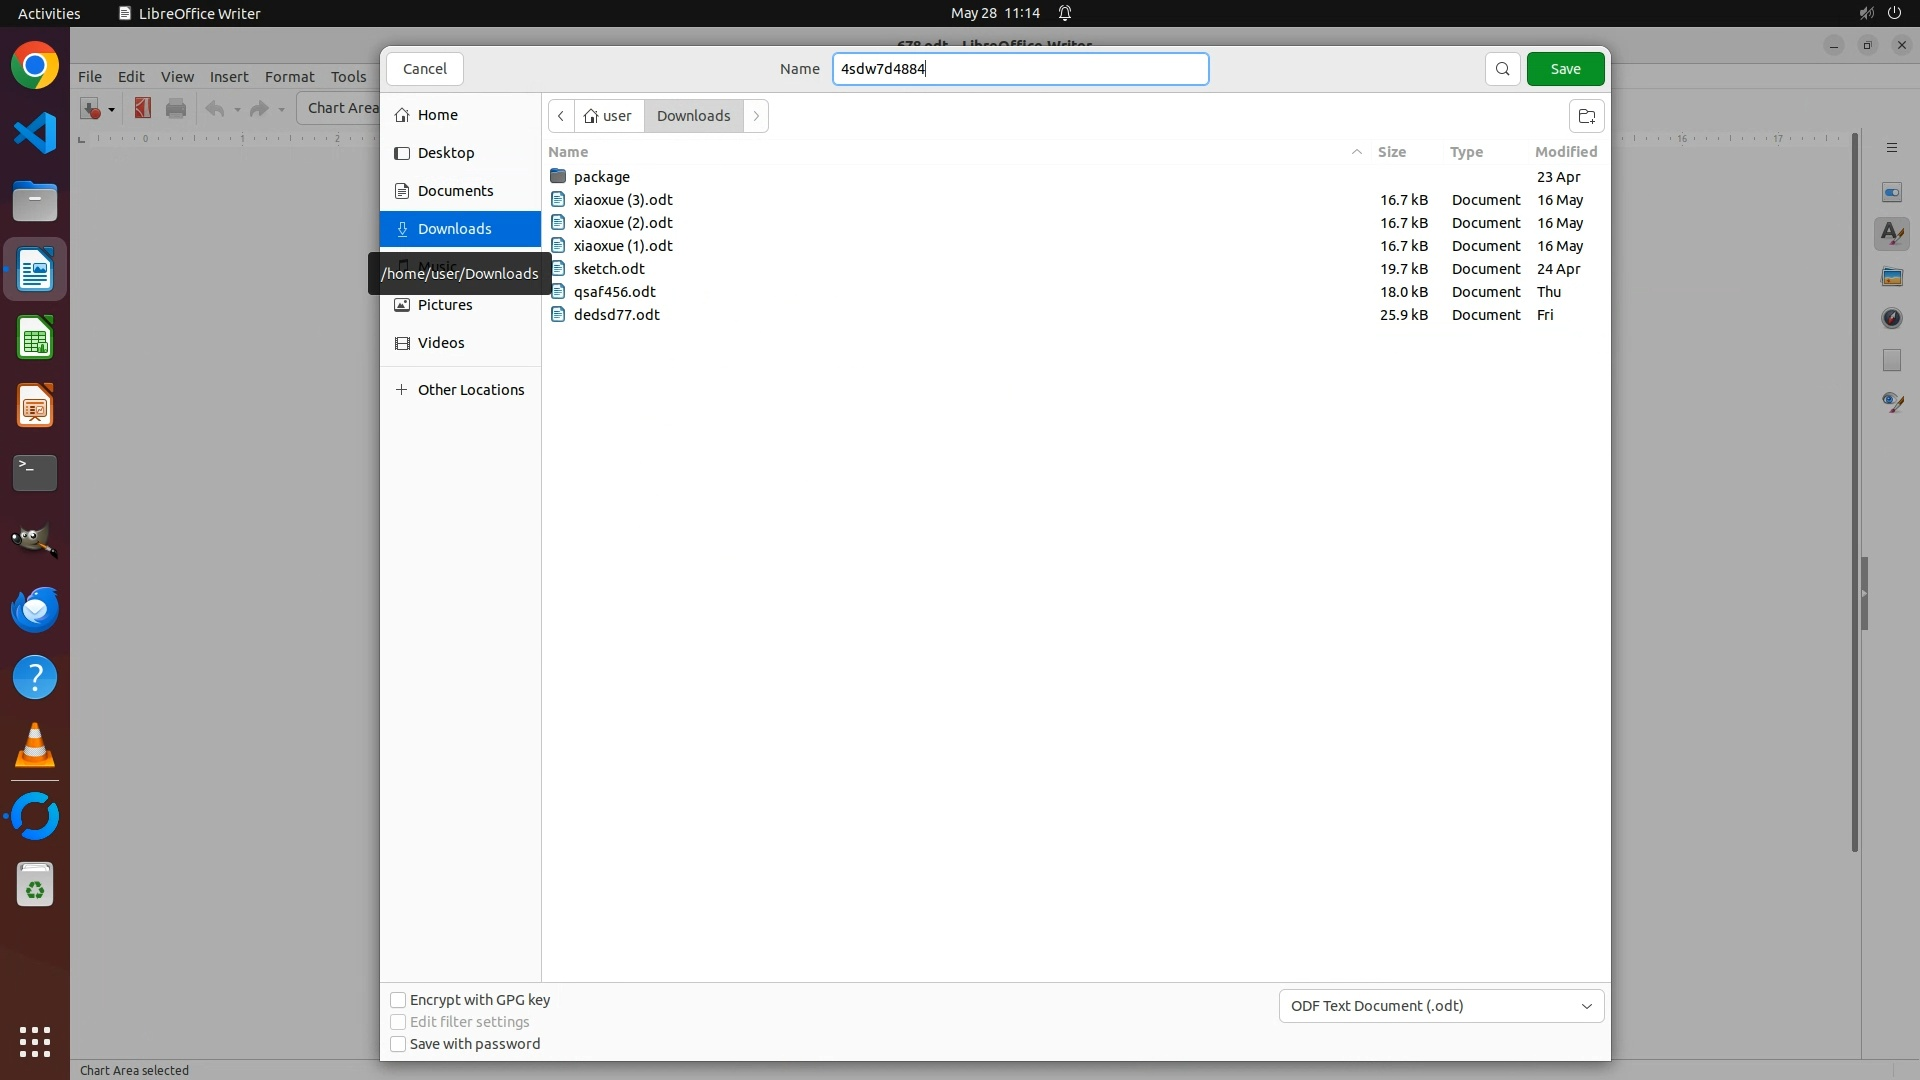Open VLC media player from the dock
The image size is (1920, 1080).
tap(35, 746)
